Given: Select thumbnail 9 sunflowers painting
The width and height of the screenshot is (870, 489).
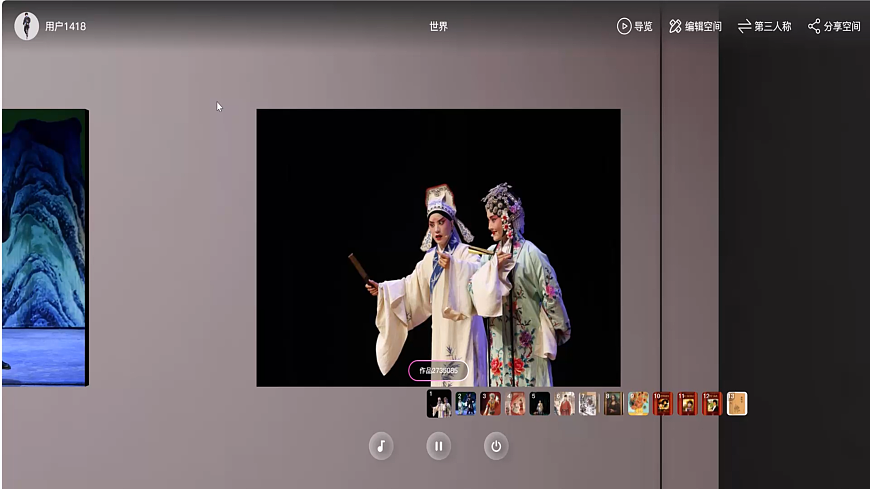Looking at the screenshot, I should point(638,404).
